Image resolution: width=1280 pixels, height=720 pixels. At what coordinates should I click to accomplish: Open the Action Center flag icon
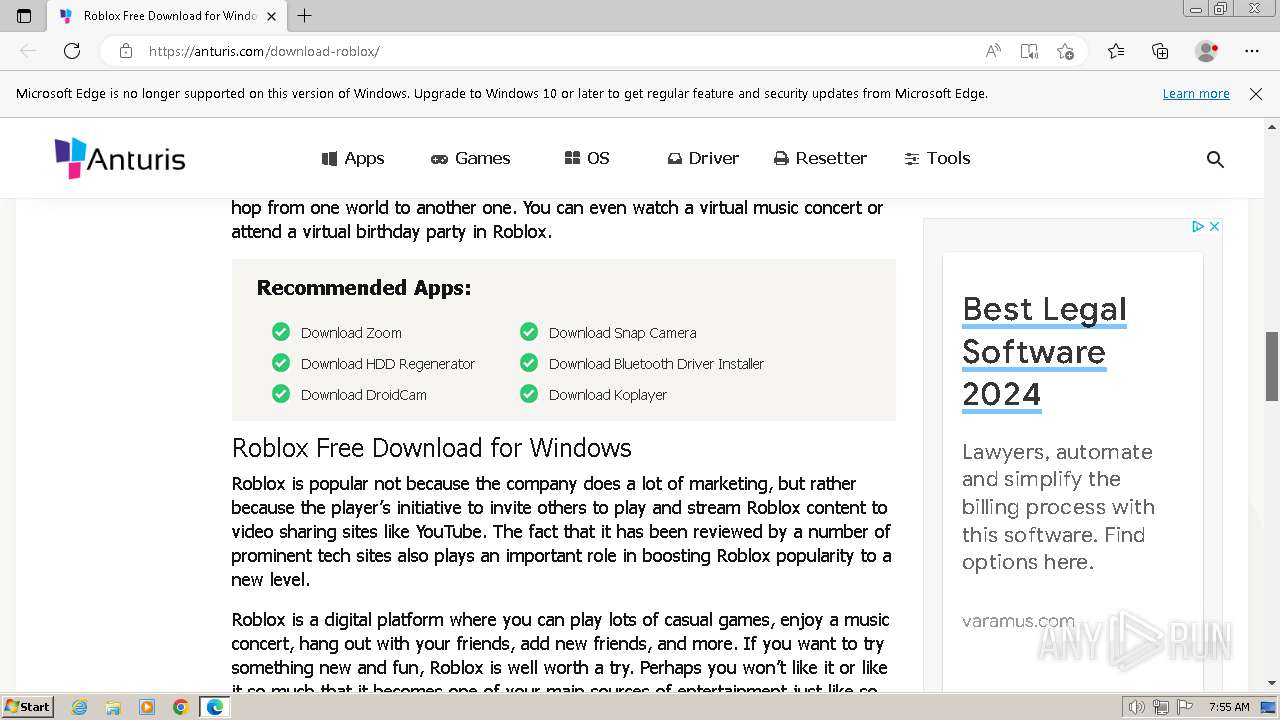1184,707
